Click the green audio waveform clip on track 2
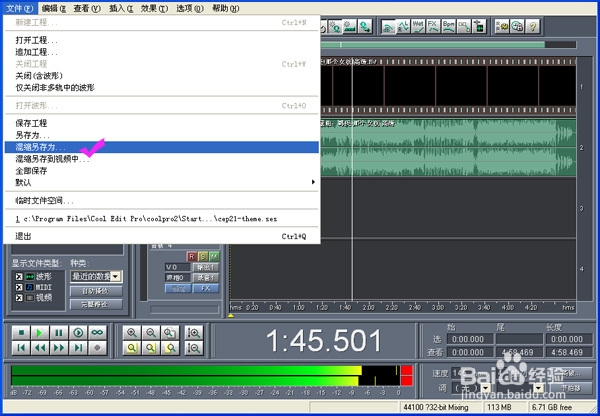Viewport: 600px width, 416px height. tap(448, 148)
